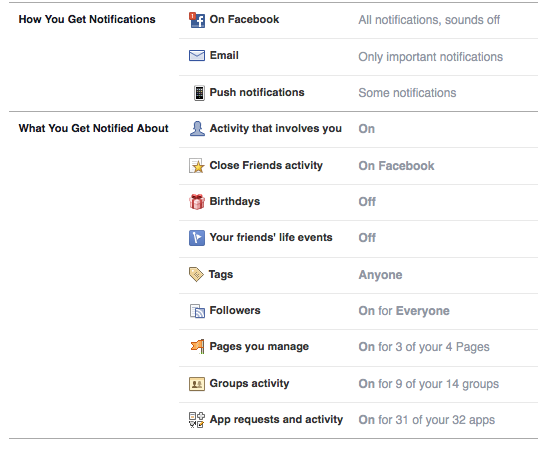Viewport: 538px width, 451px height.
Task: Open 'On for 3 of your 4 Pages'
Action: (x=424, y=347)
